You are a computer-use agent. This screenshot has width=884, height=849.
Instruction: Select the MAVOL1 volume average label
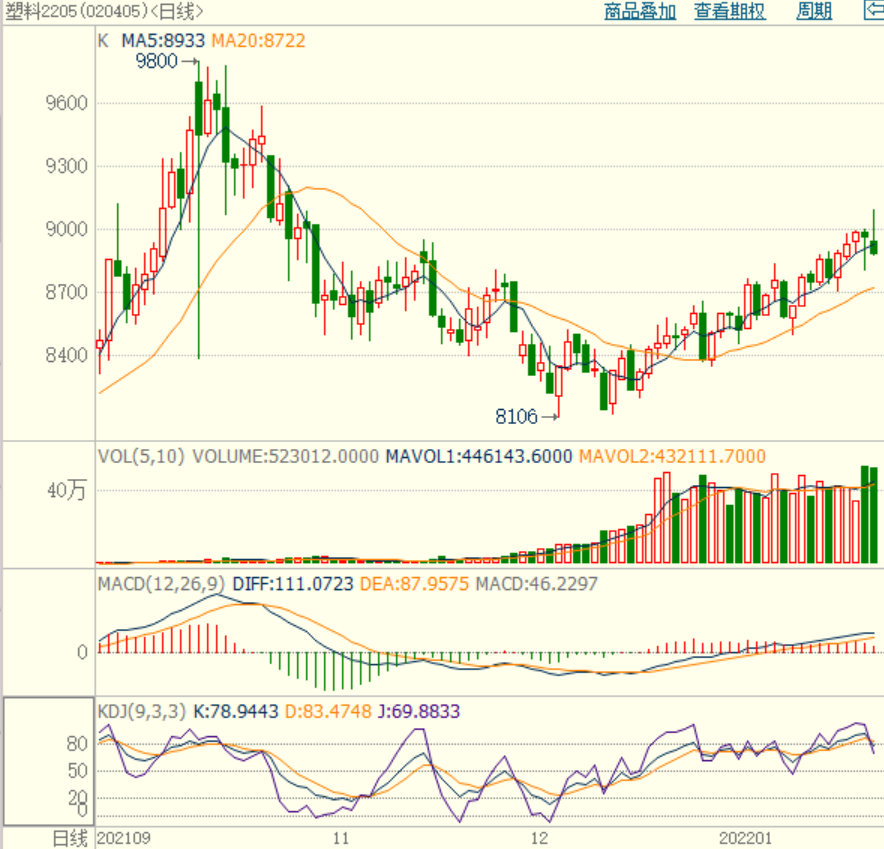click(478, 456)
